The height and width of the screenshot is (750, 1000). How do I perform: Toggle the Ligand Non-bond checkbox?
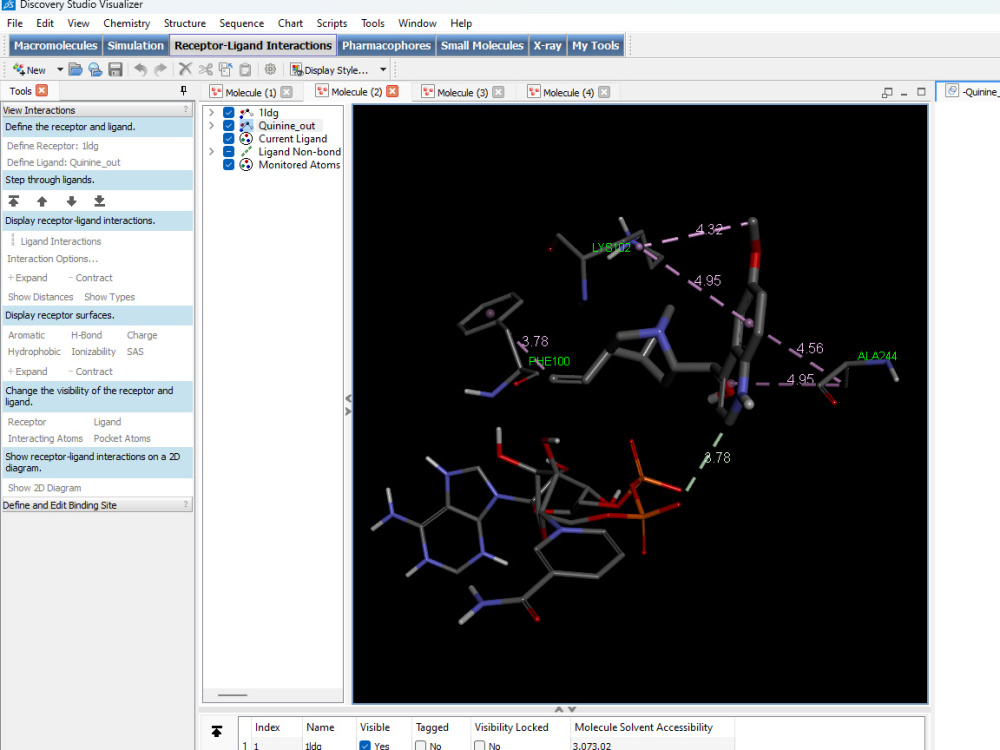click(229, 152)
